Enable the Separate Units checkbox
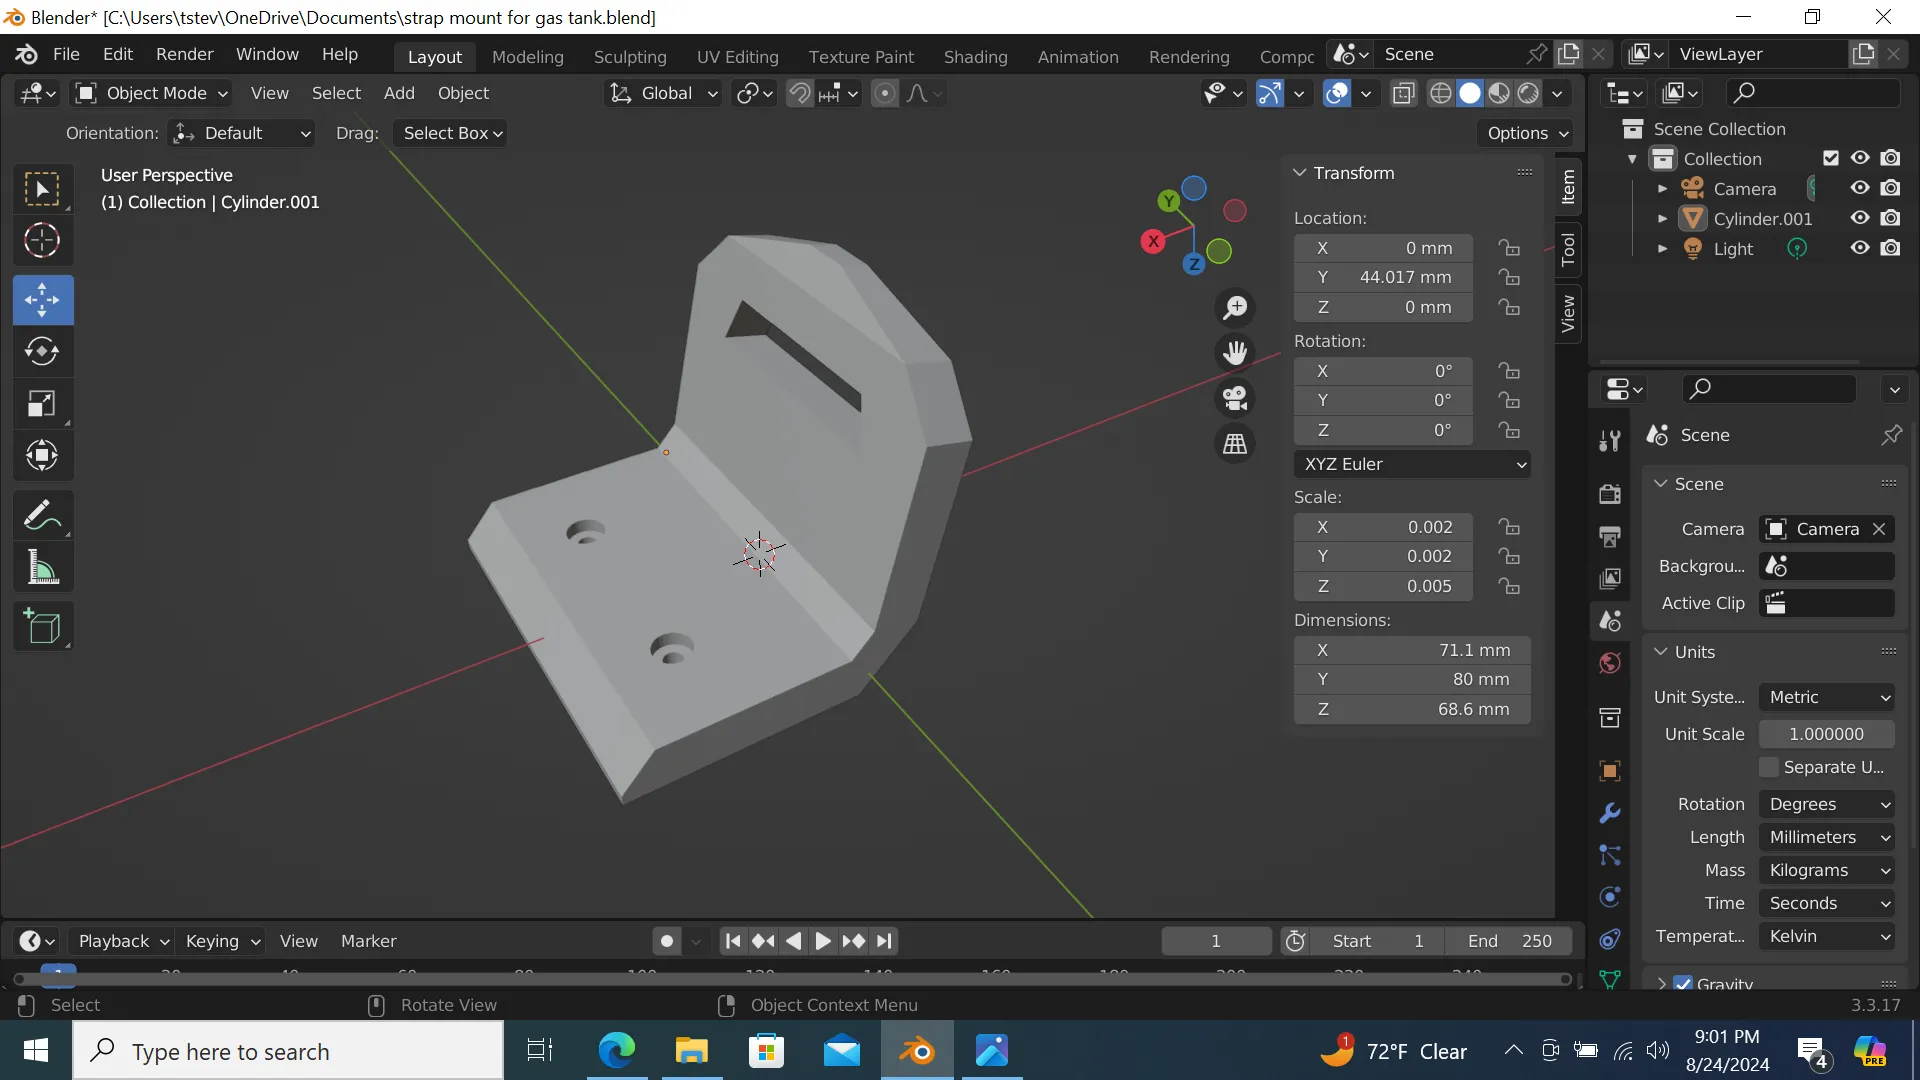The height and width of the screenshot is (1080, 1920). point(1770,767)
